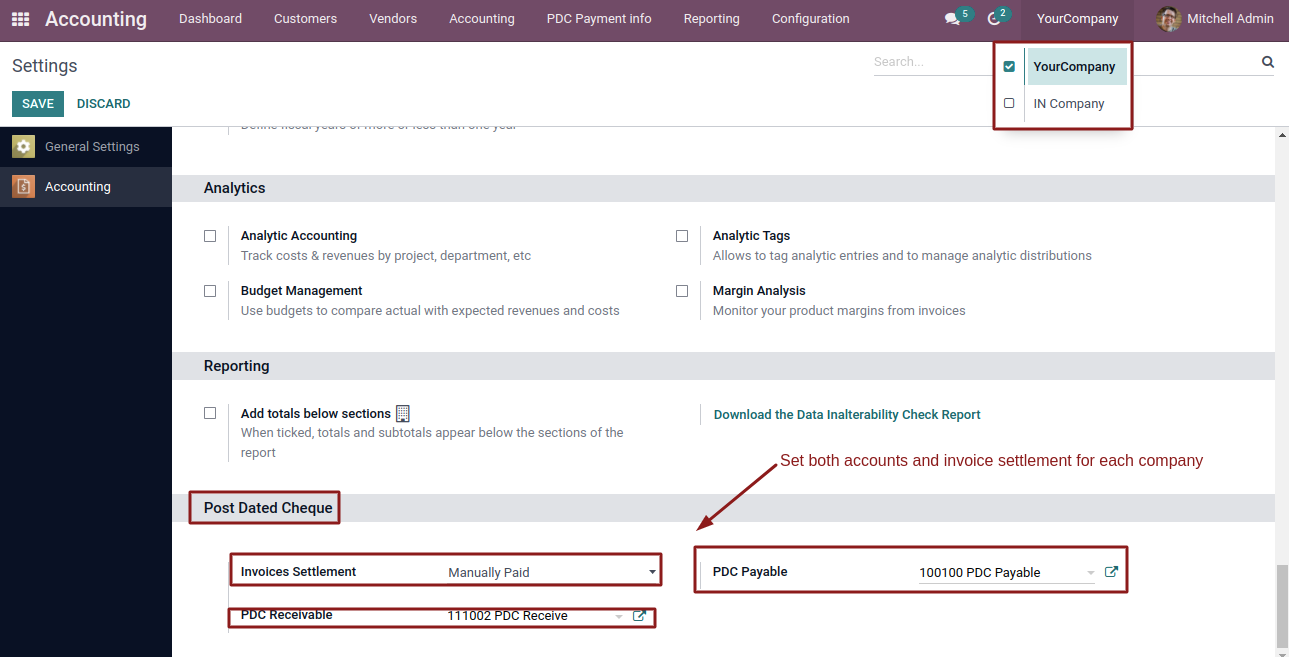
Task: Click the vertical scrollbar thumb
Action: [1281, 606]
